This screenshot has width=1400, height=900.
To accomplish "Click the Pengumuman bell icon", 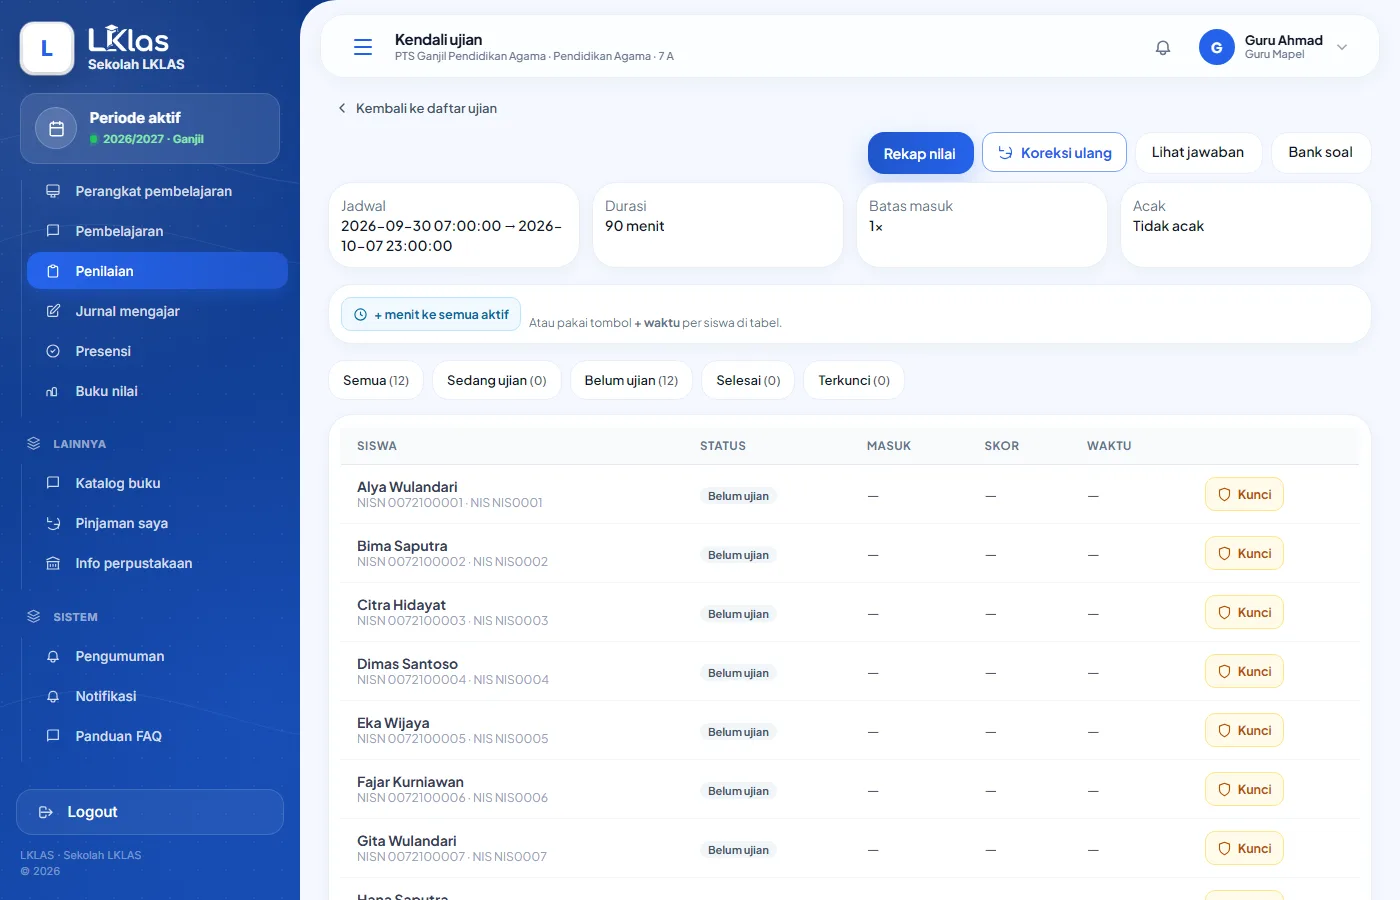I will point(53,656).
